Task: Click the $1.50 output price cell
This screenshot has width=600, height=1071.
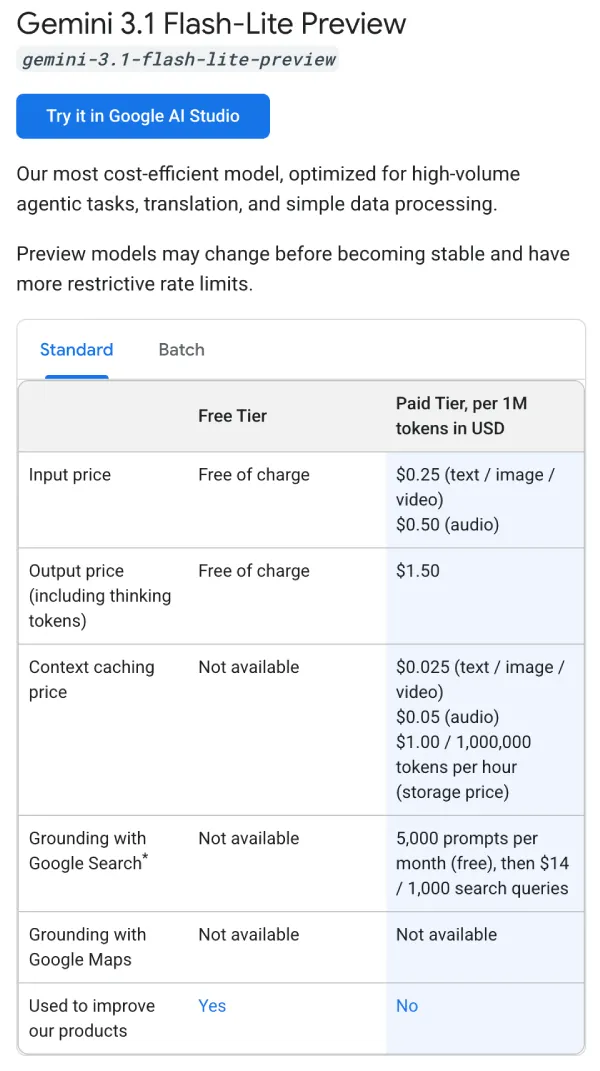Action: point(418,571)
